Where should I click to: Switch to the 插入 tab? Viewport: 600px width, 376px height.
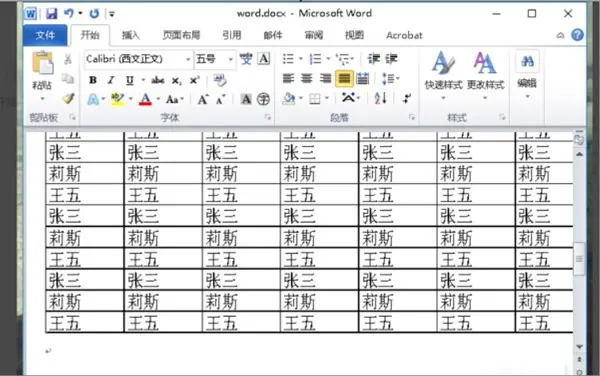tap(130, 35)
